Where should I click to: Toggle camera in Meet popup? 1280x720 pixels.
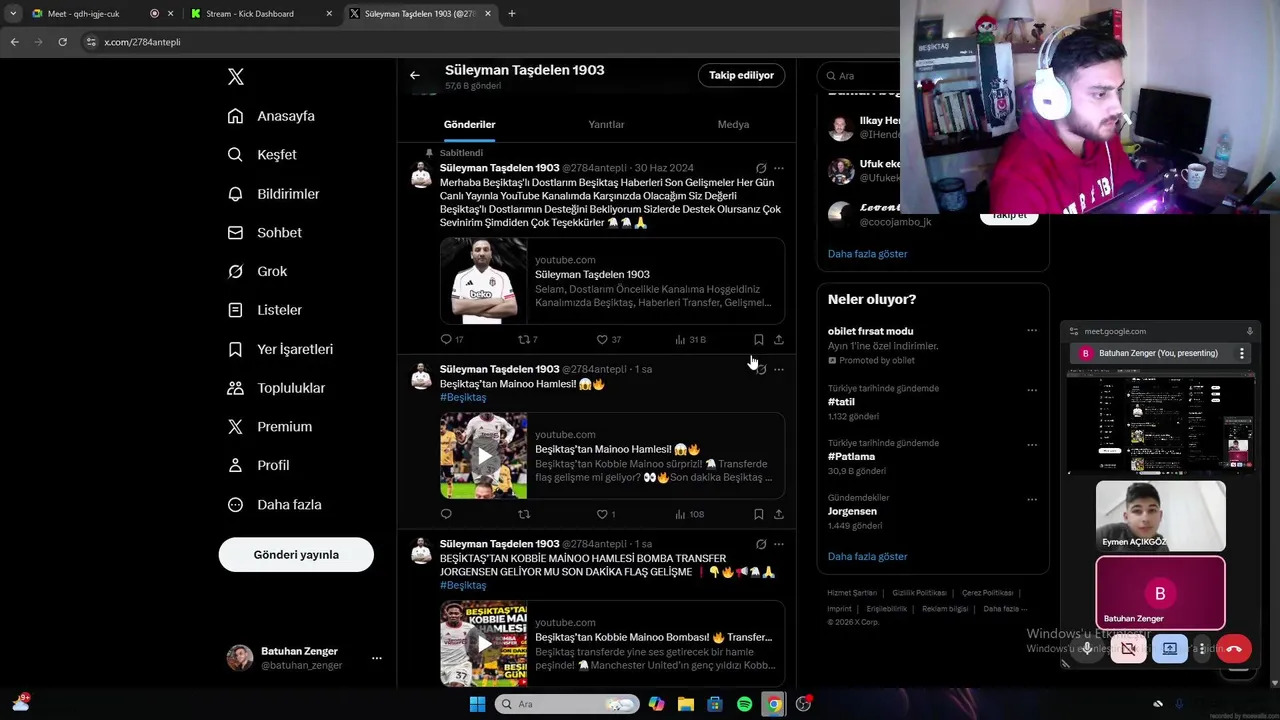1128,649
